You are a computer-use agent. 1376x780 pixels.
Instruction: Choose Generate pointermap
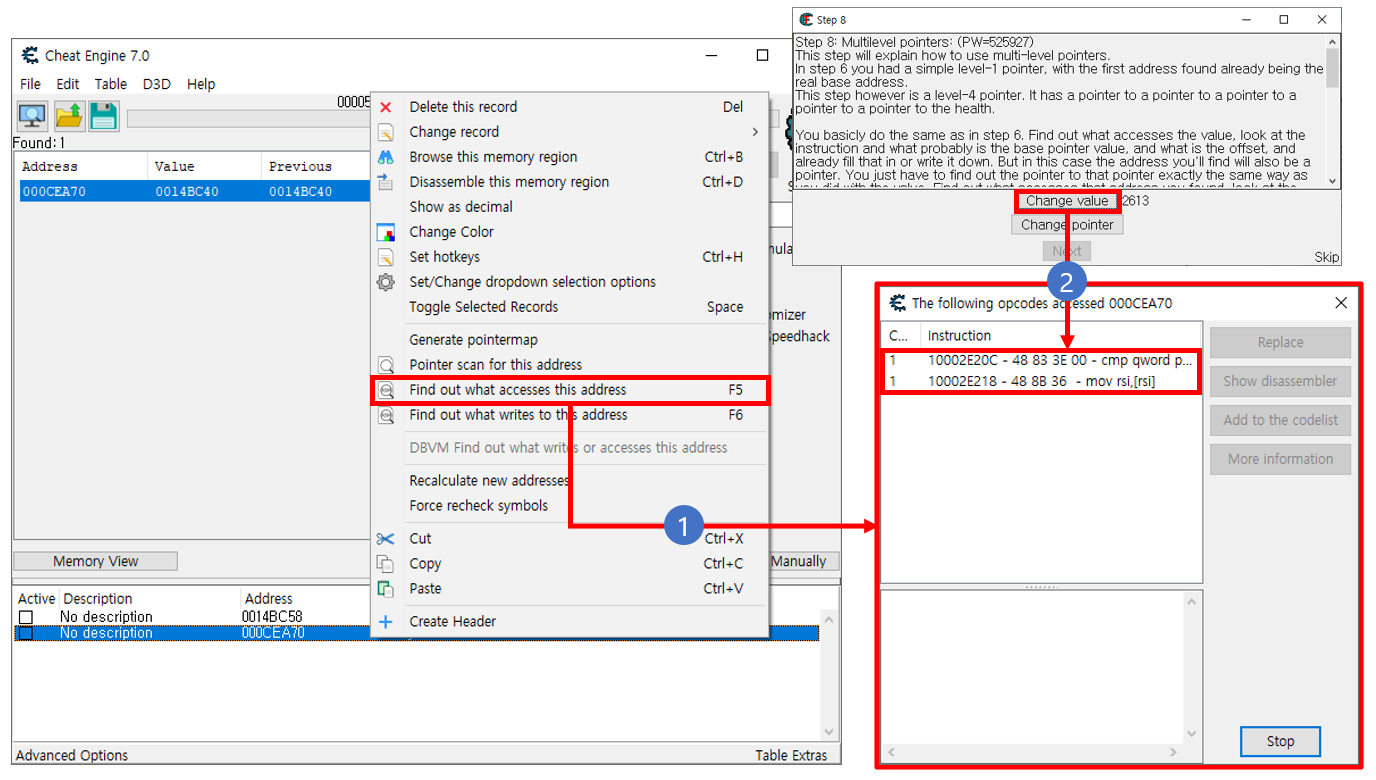click(568, 340)
